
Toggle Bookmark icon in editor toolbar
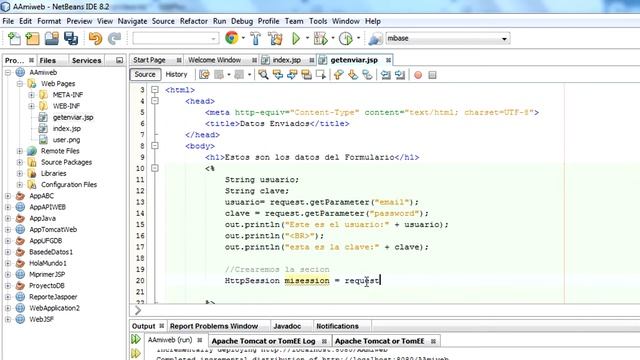click(367, 75)
